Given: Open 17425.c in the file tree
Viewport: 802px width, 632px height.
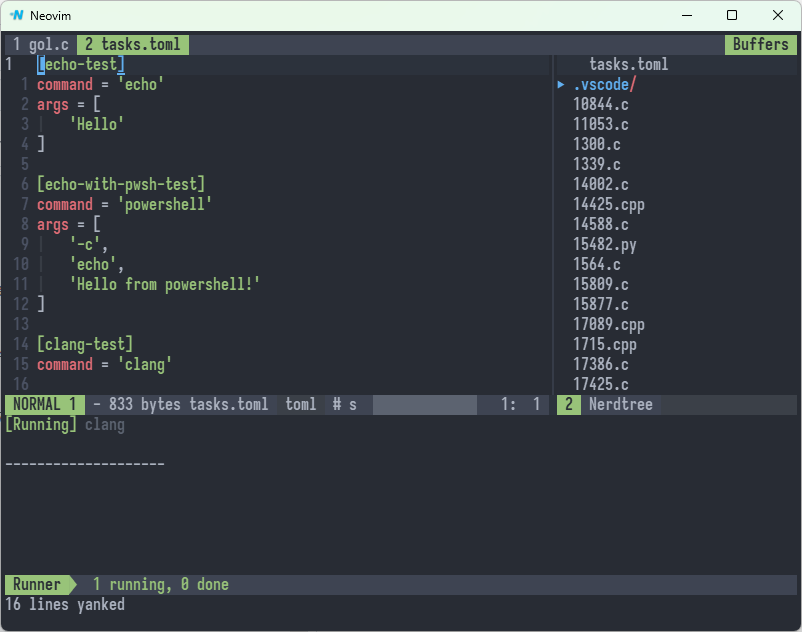Looking at the screenshot, I should pos(600,384).
